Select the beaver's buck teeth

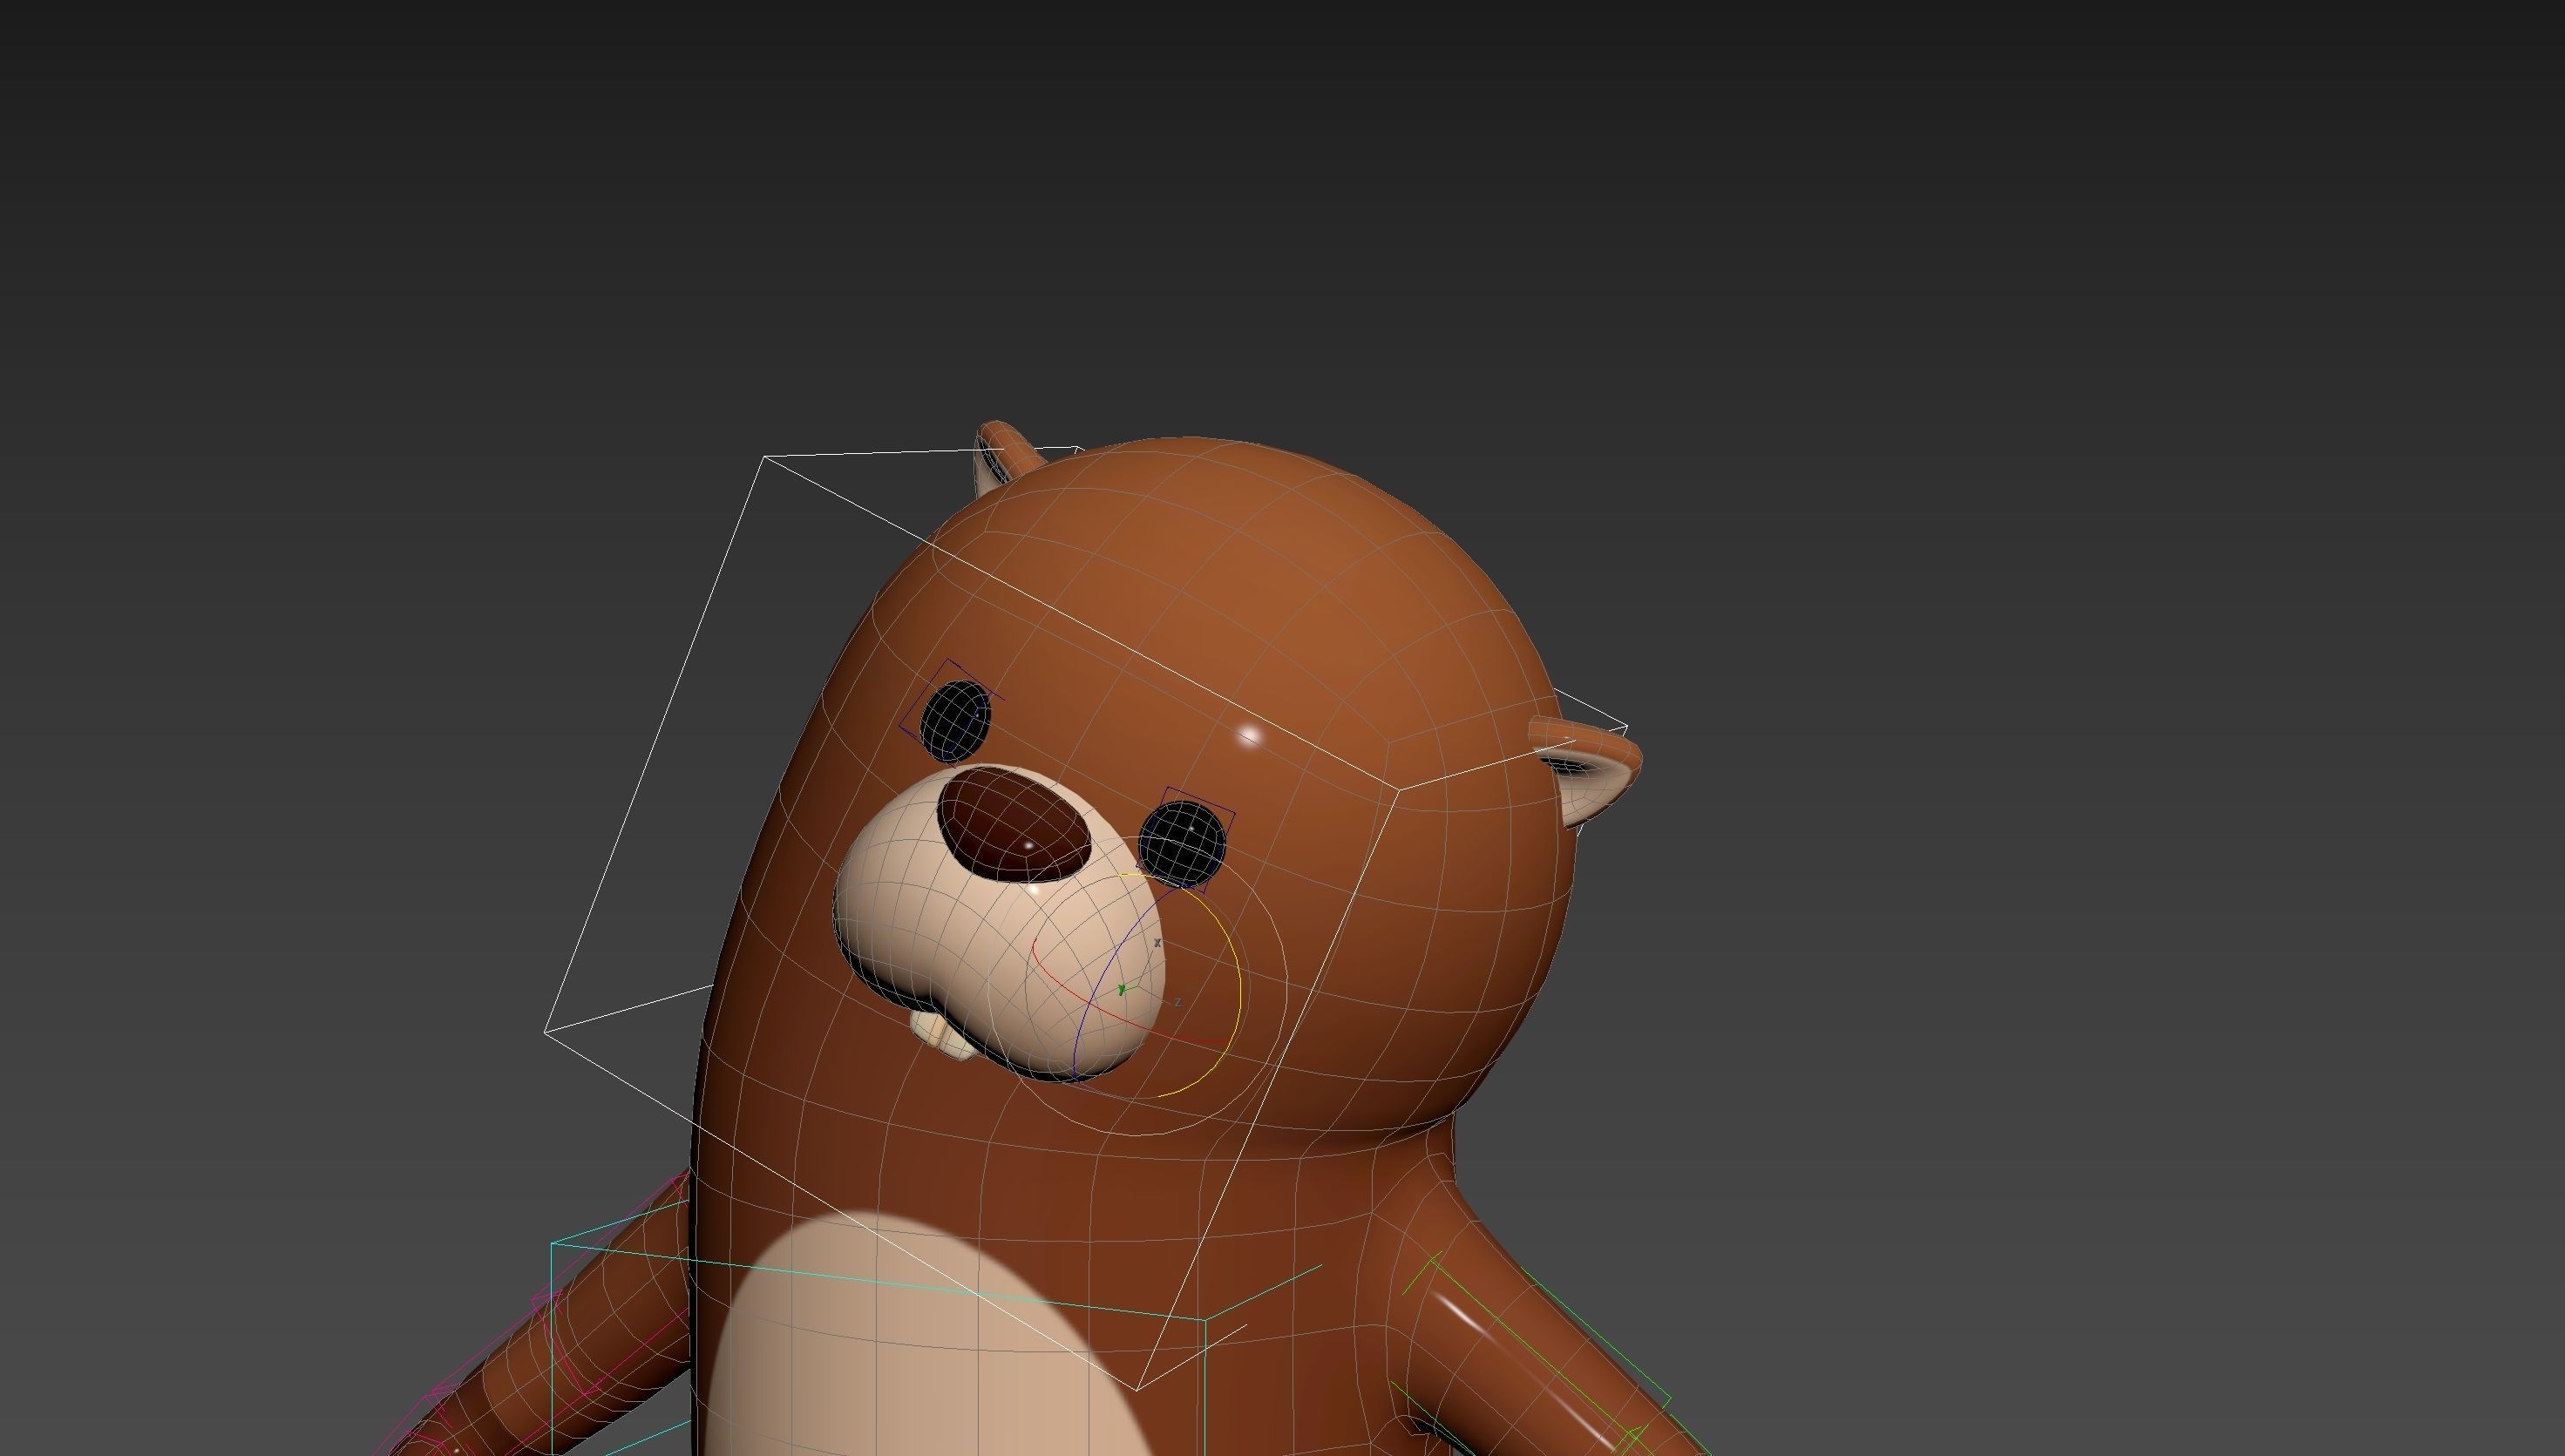tap(945, 1035)
